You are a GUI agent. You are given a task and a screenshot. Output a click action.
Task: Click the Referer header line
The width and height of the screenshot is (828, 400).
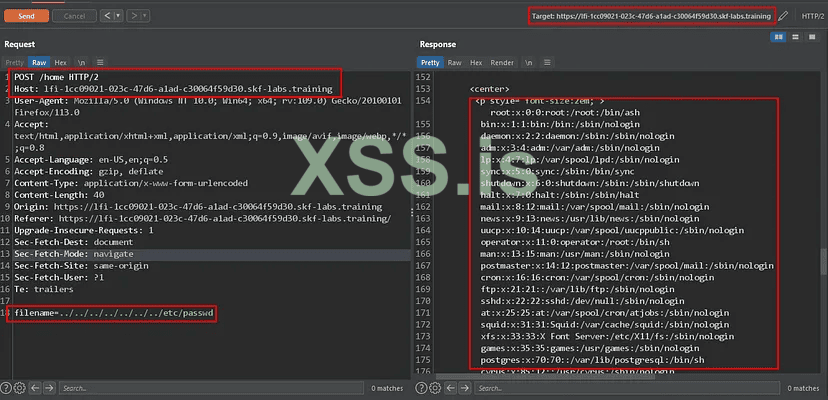[203, 218]
